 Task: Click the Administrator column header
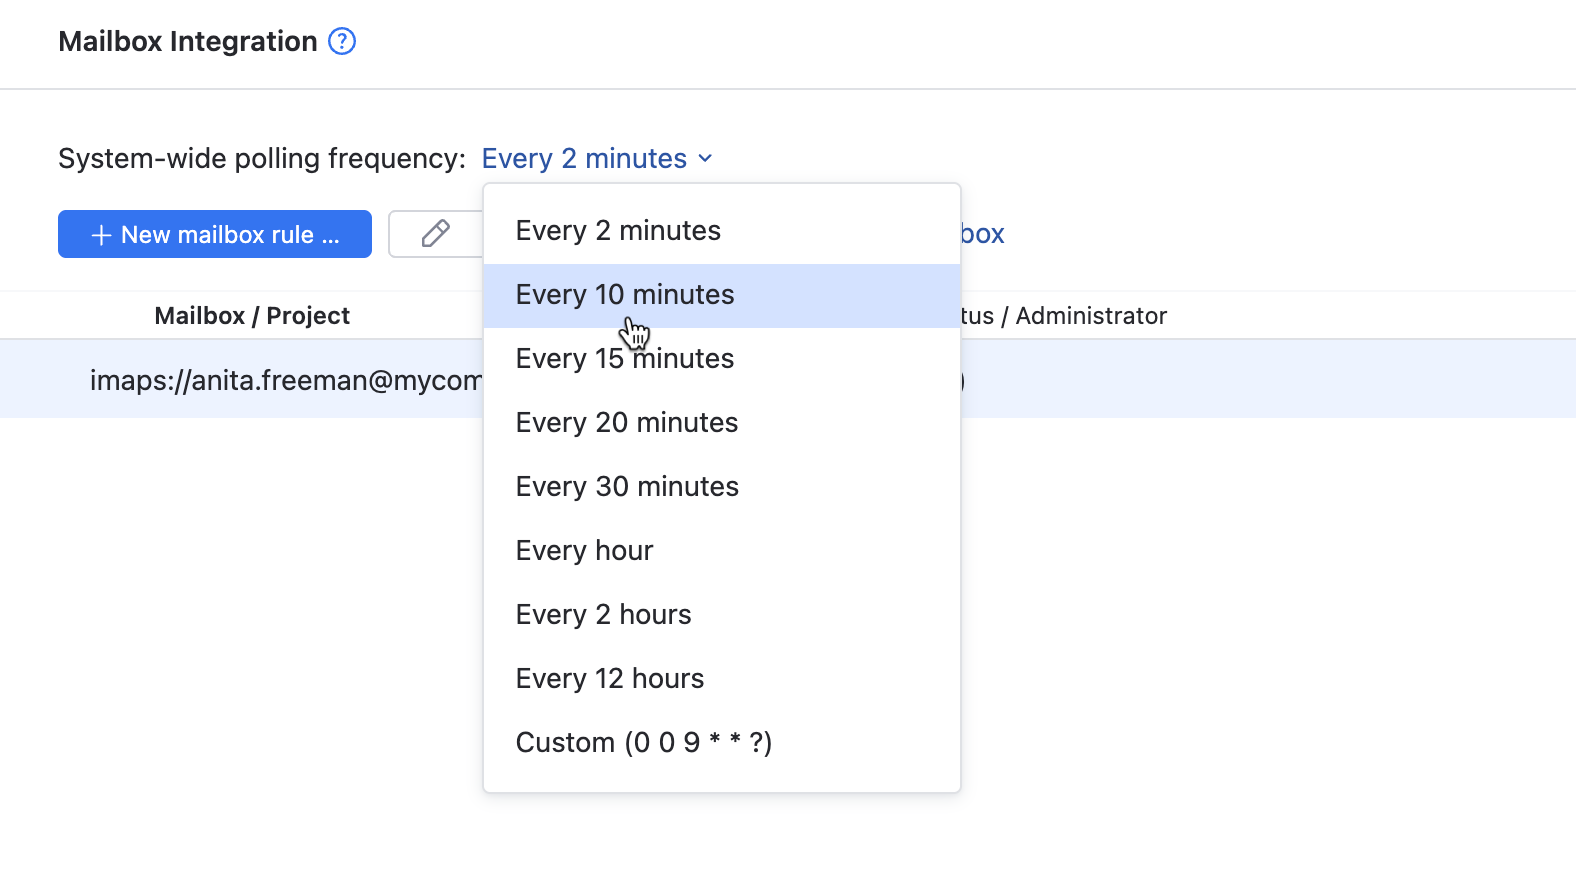tap(1090, 316)
